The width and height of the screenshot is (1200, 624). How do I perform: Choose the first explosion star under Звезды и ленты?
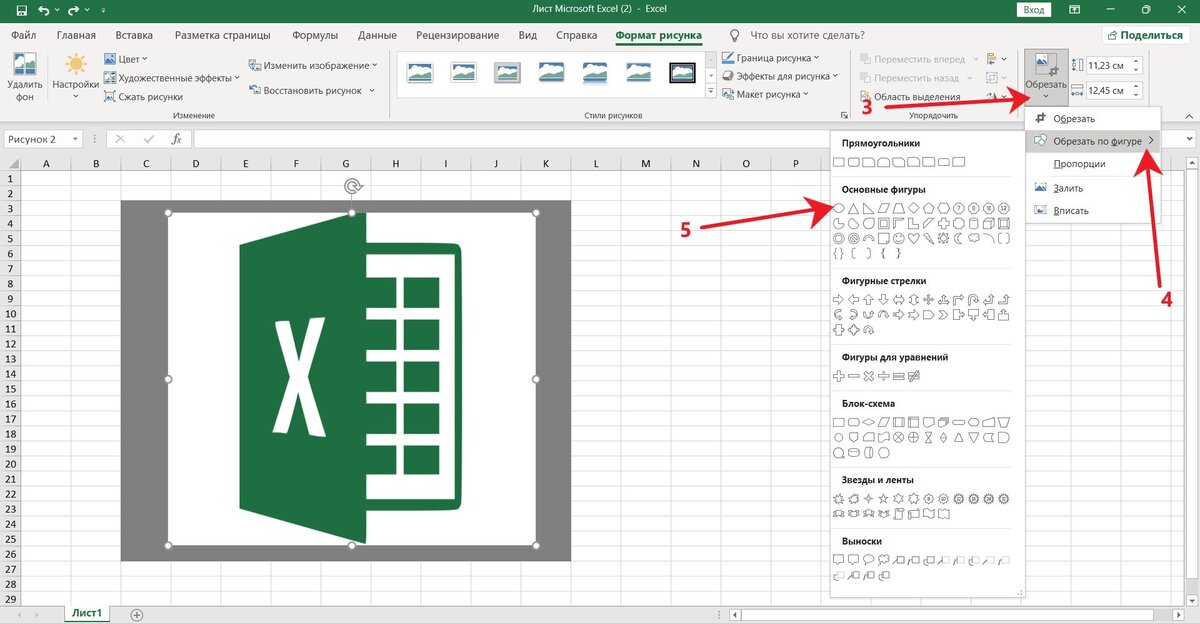click(839, 498)
